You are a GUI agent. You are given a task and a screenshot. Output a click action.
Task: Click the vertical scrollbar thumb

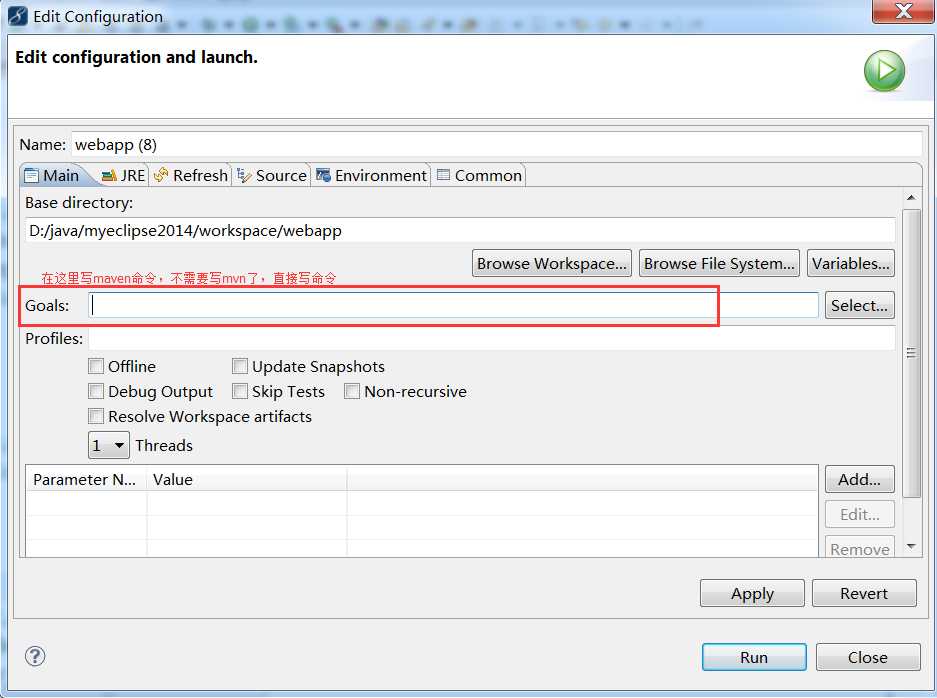pyautogui.click(x=911, y=353)
